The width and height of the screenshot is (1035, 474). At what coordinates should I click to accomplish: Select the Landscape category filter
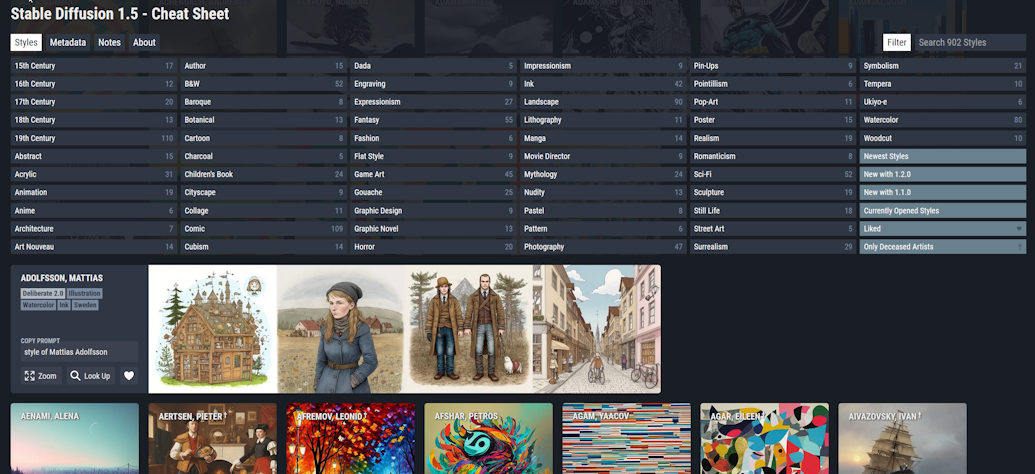[603, 102]
